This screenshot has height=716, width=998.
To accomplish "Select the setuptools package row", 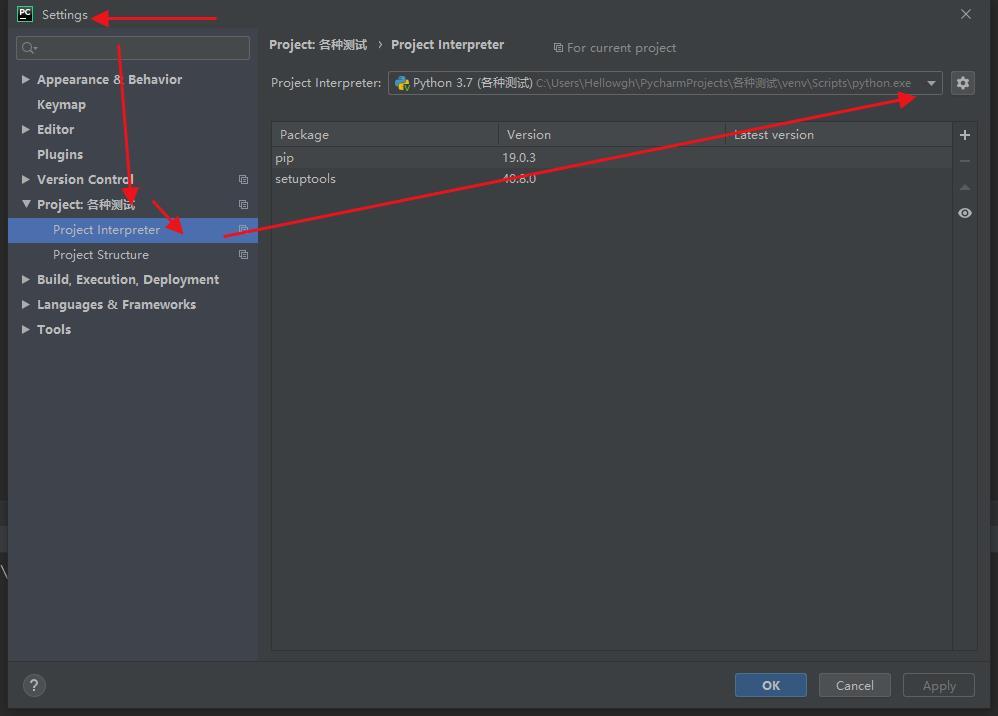I will point(612,179).
